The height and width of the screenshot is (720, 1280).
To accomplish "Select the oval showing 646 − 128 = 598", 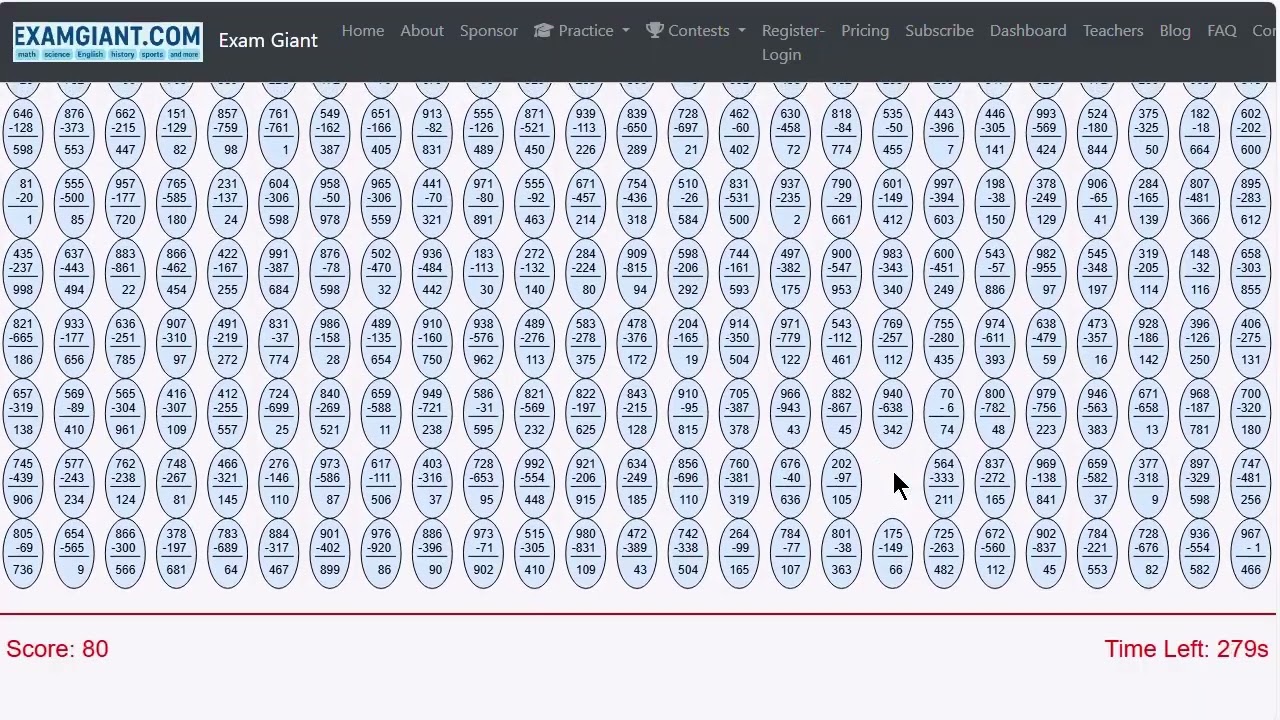I will [23, 132].
